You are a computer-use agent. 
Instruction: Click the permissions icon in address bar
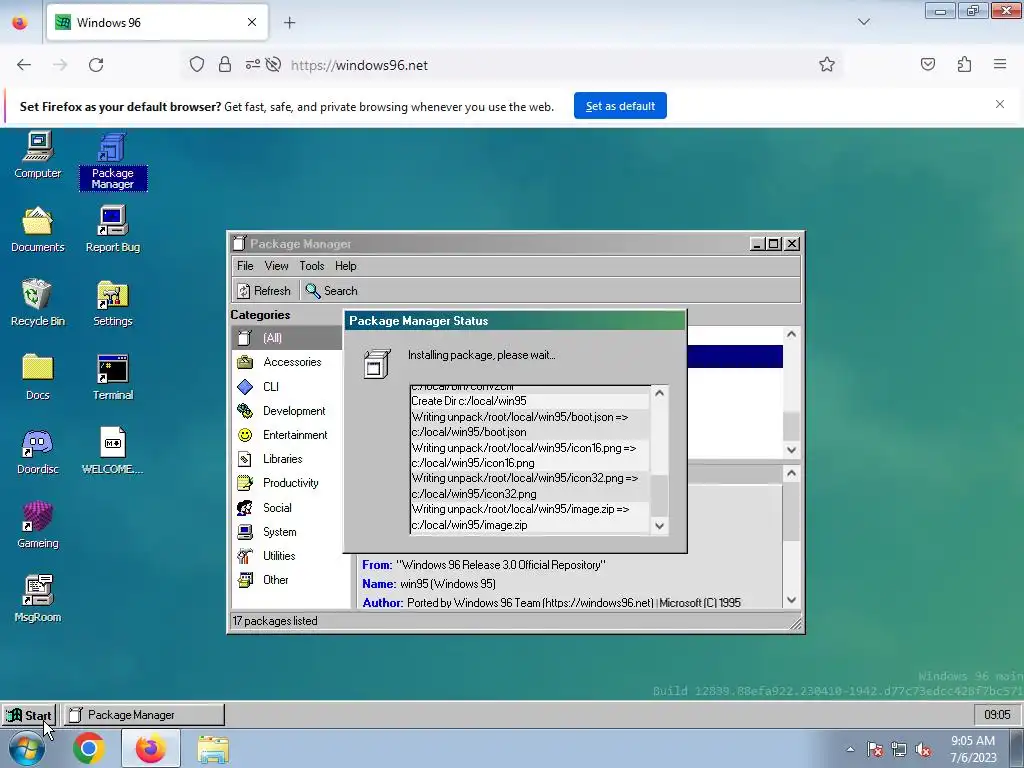pos(253,65)
